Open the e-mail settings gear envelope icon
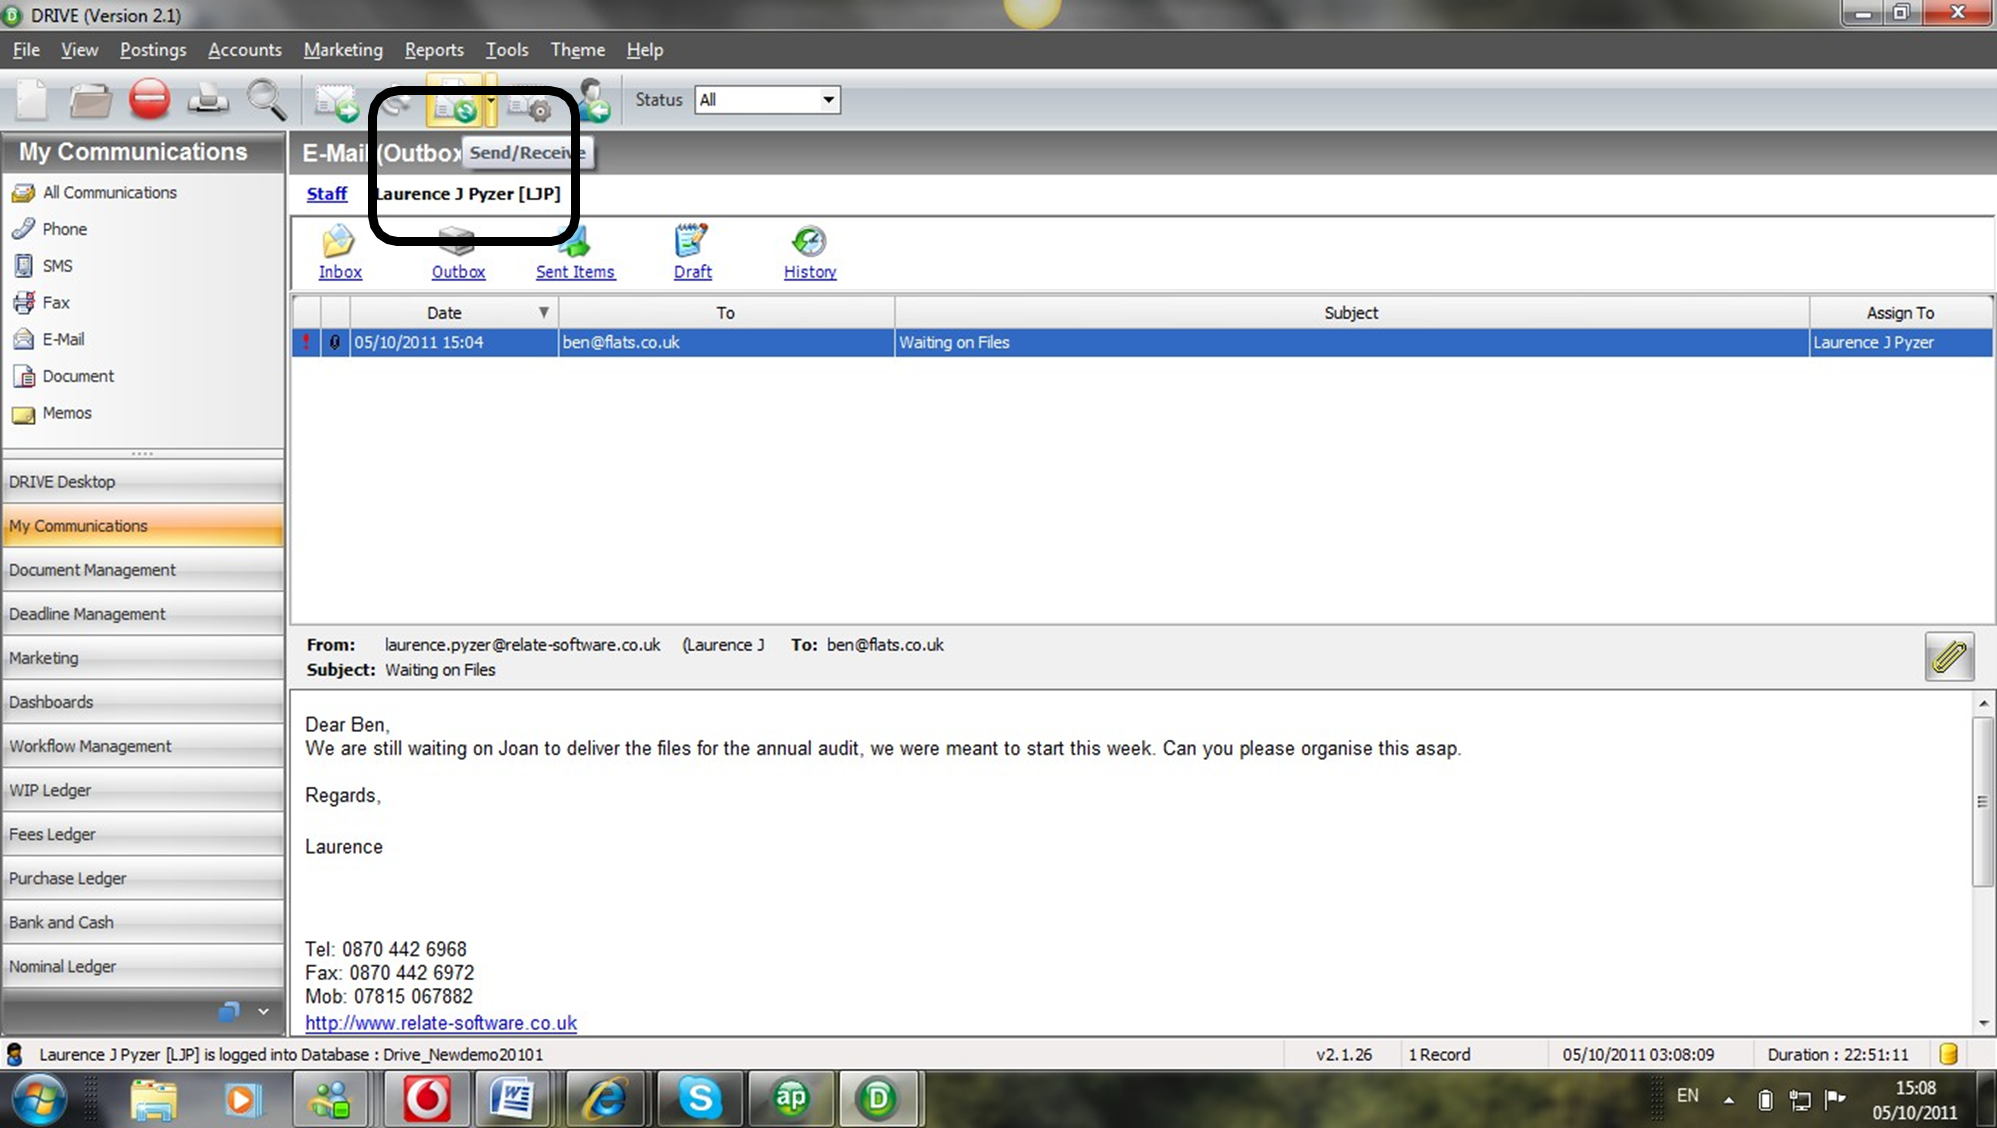Screen dimensions: 1997x1128 coord(529,104)
